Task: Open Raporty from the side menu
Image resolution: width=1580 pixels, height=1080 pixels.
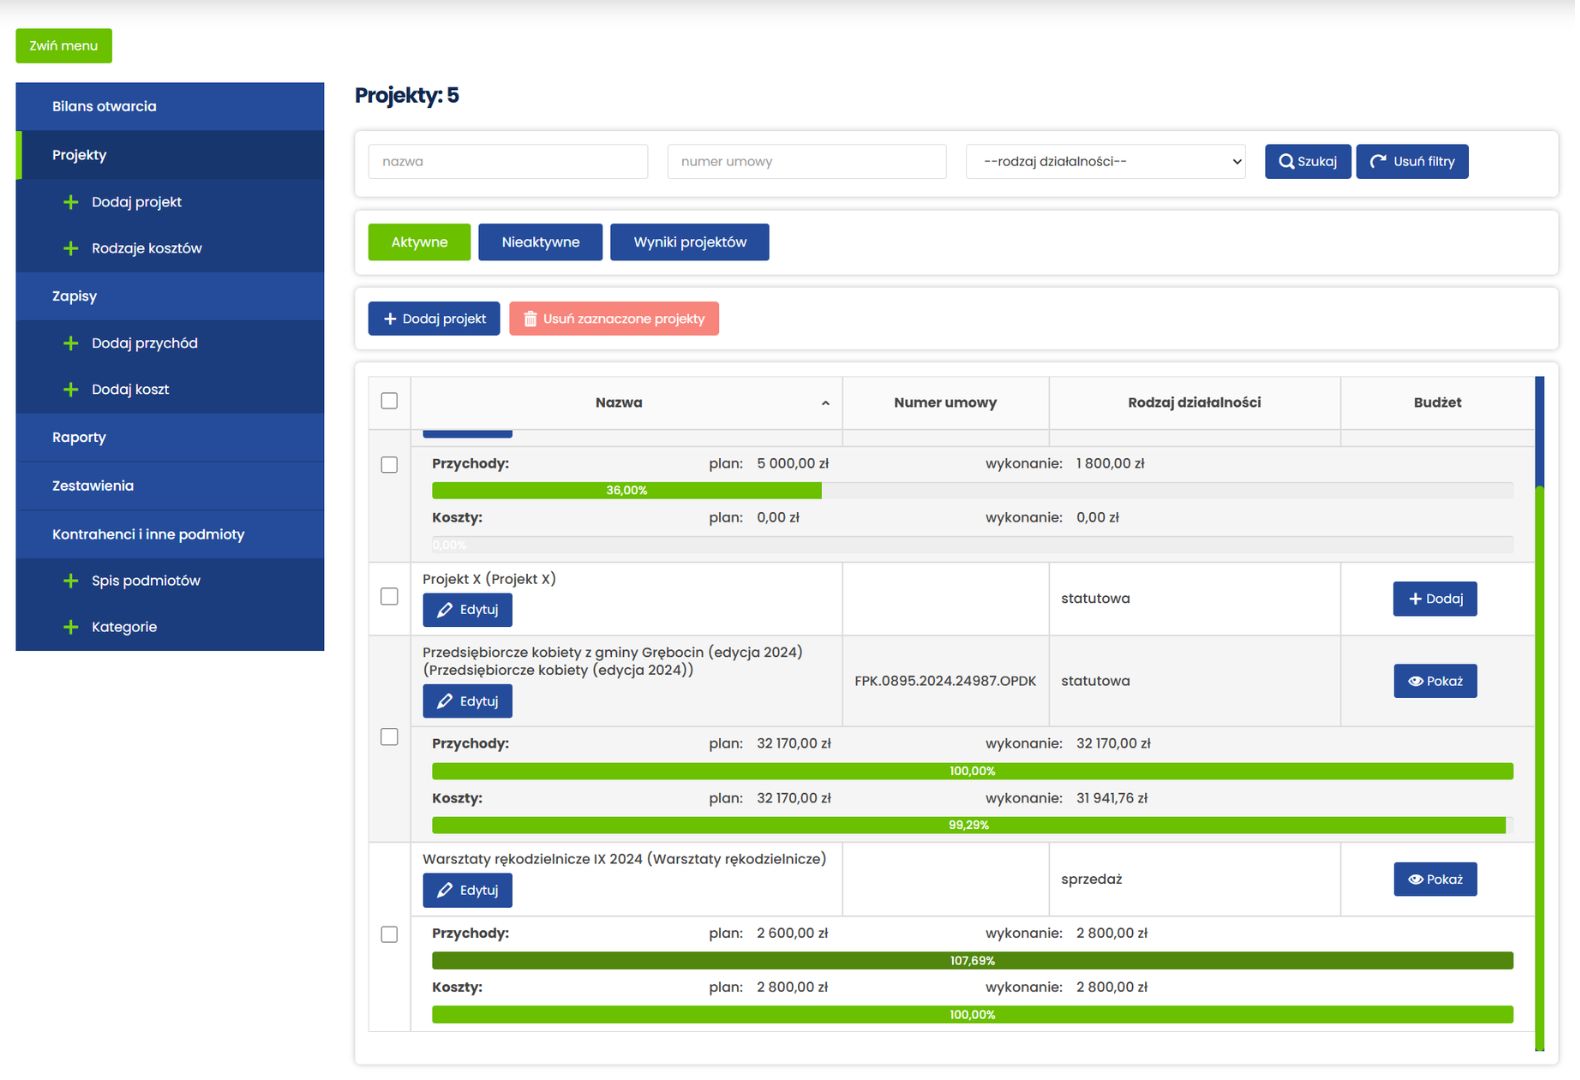Action: pos(79,437)
